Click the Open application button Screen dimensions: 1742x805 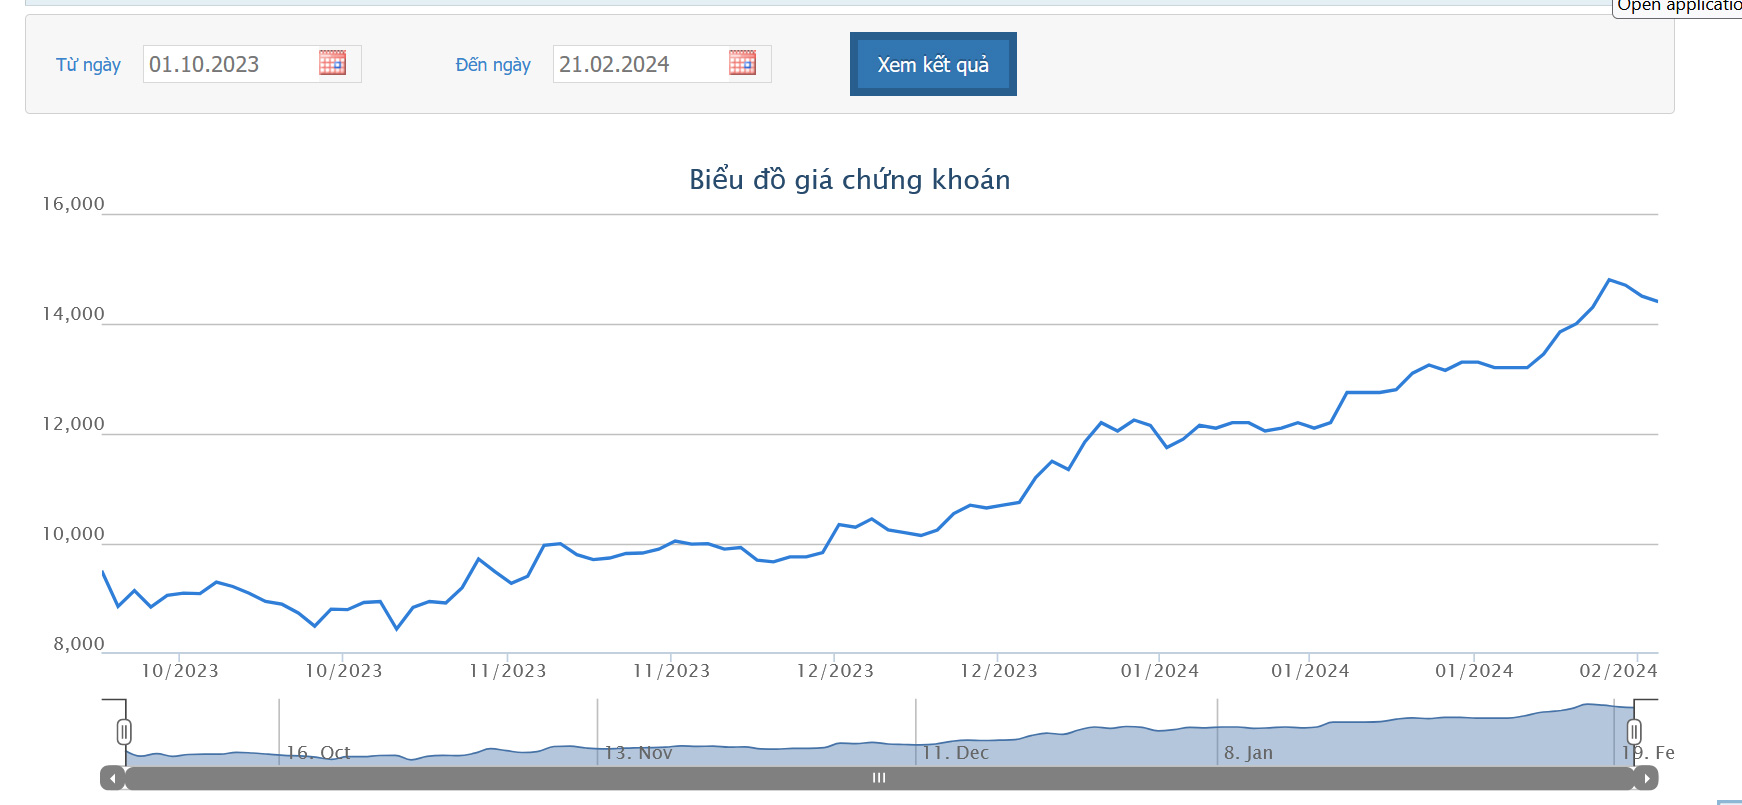[x=1678, y=6]
